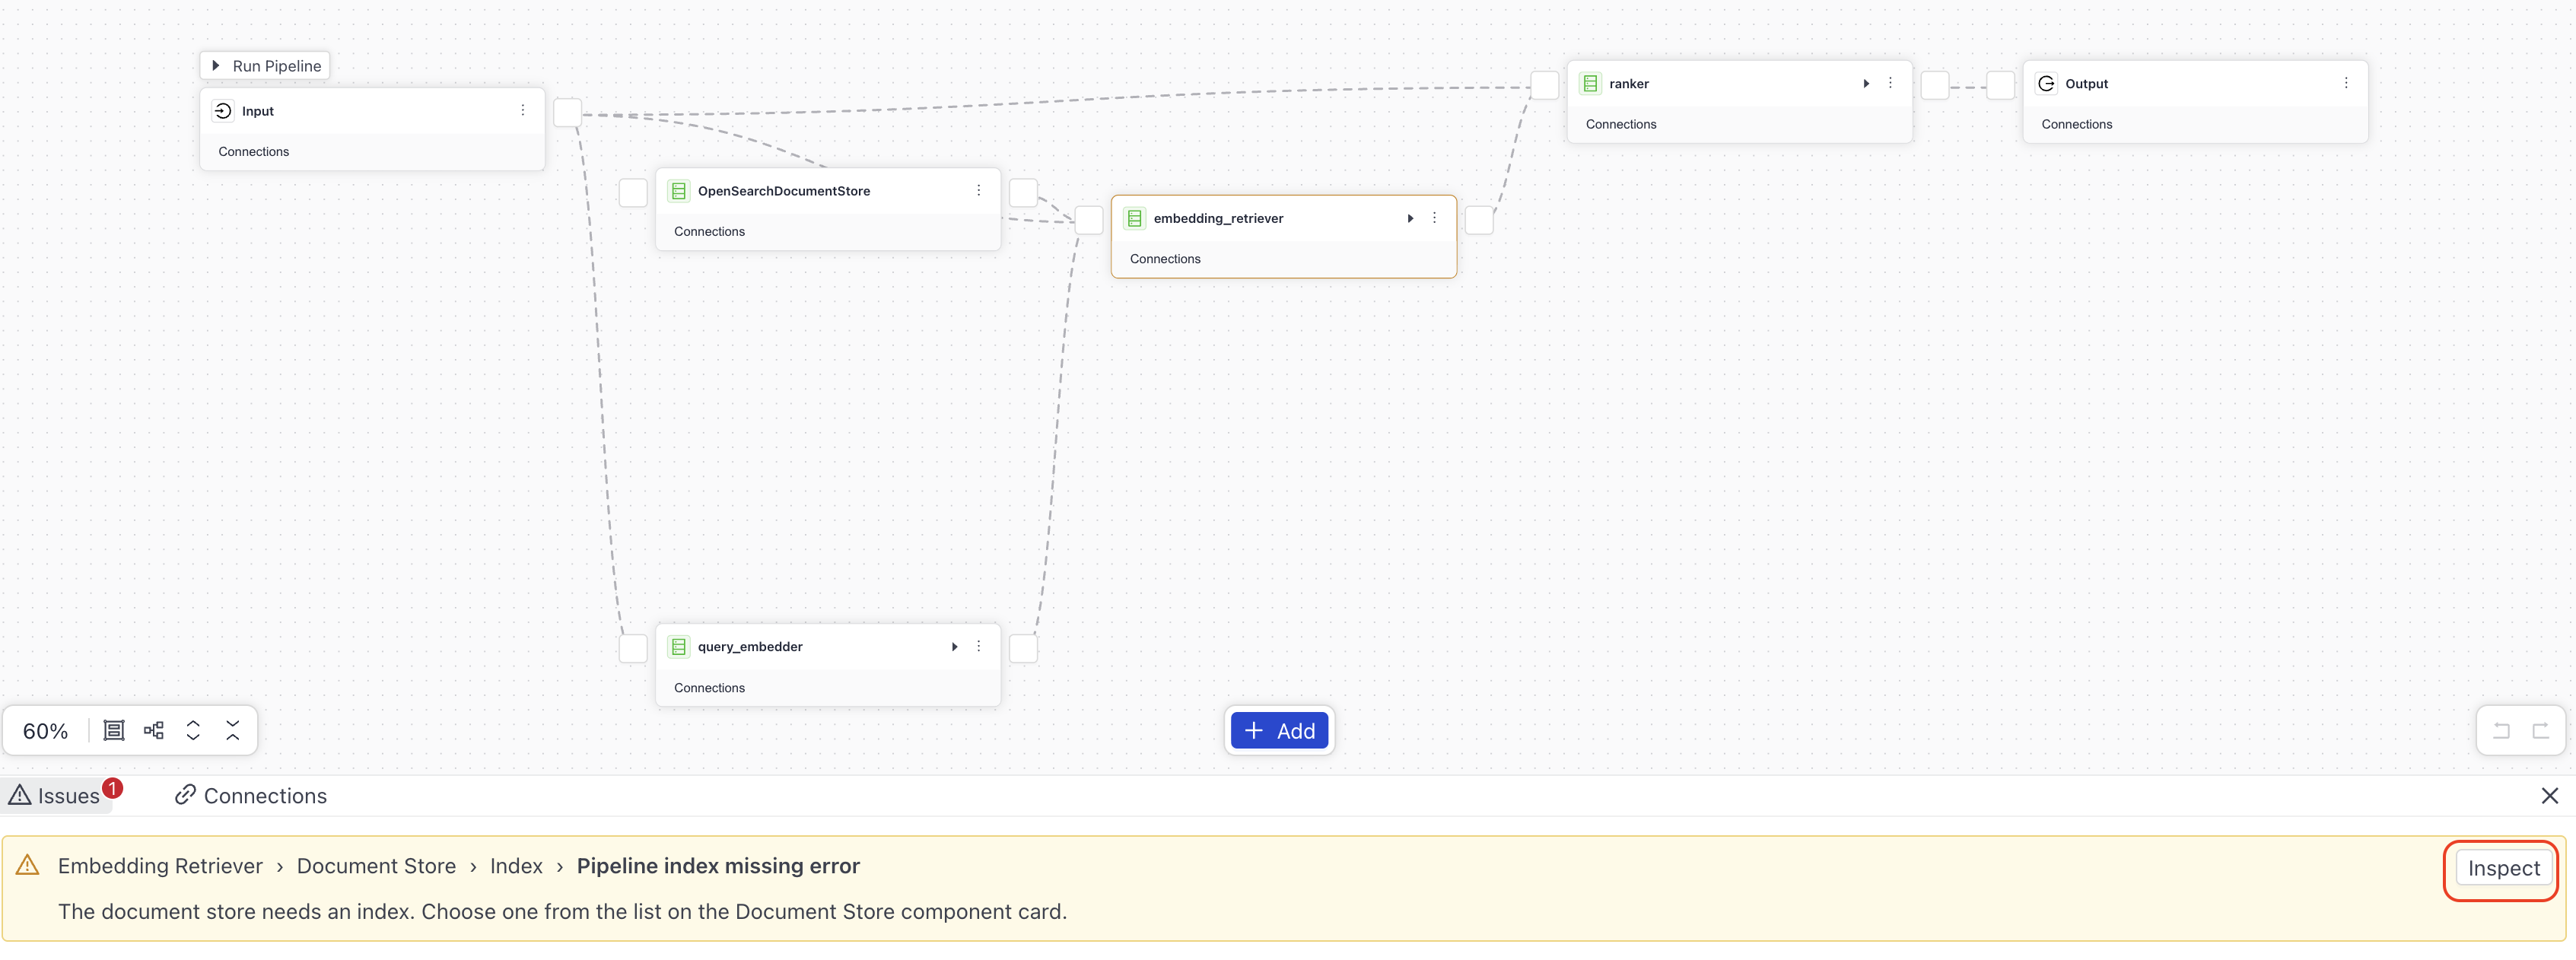2576x960 pixels.
Task: Open query_embedder card's three-dot menu
Action: 978,647
